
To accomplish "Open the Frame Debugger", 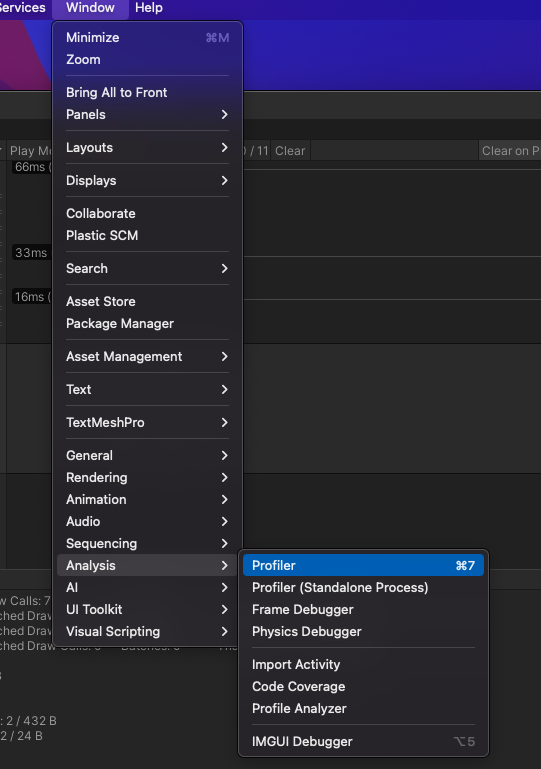I will click(x=363, y=609).
